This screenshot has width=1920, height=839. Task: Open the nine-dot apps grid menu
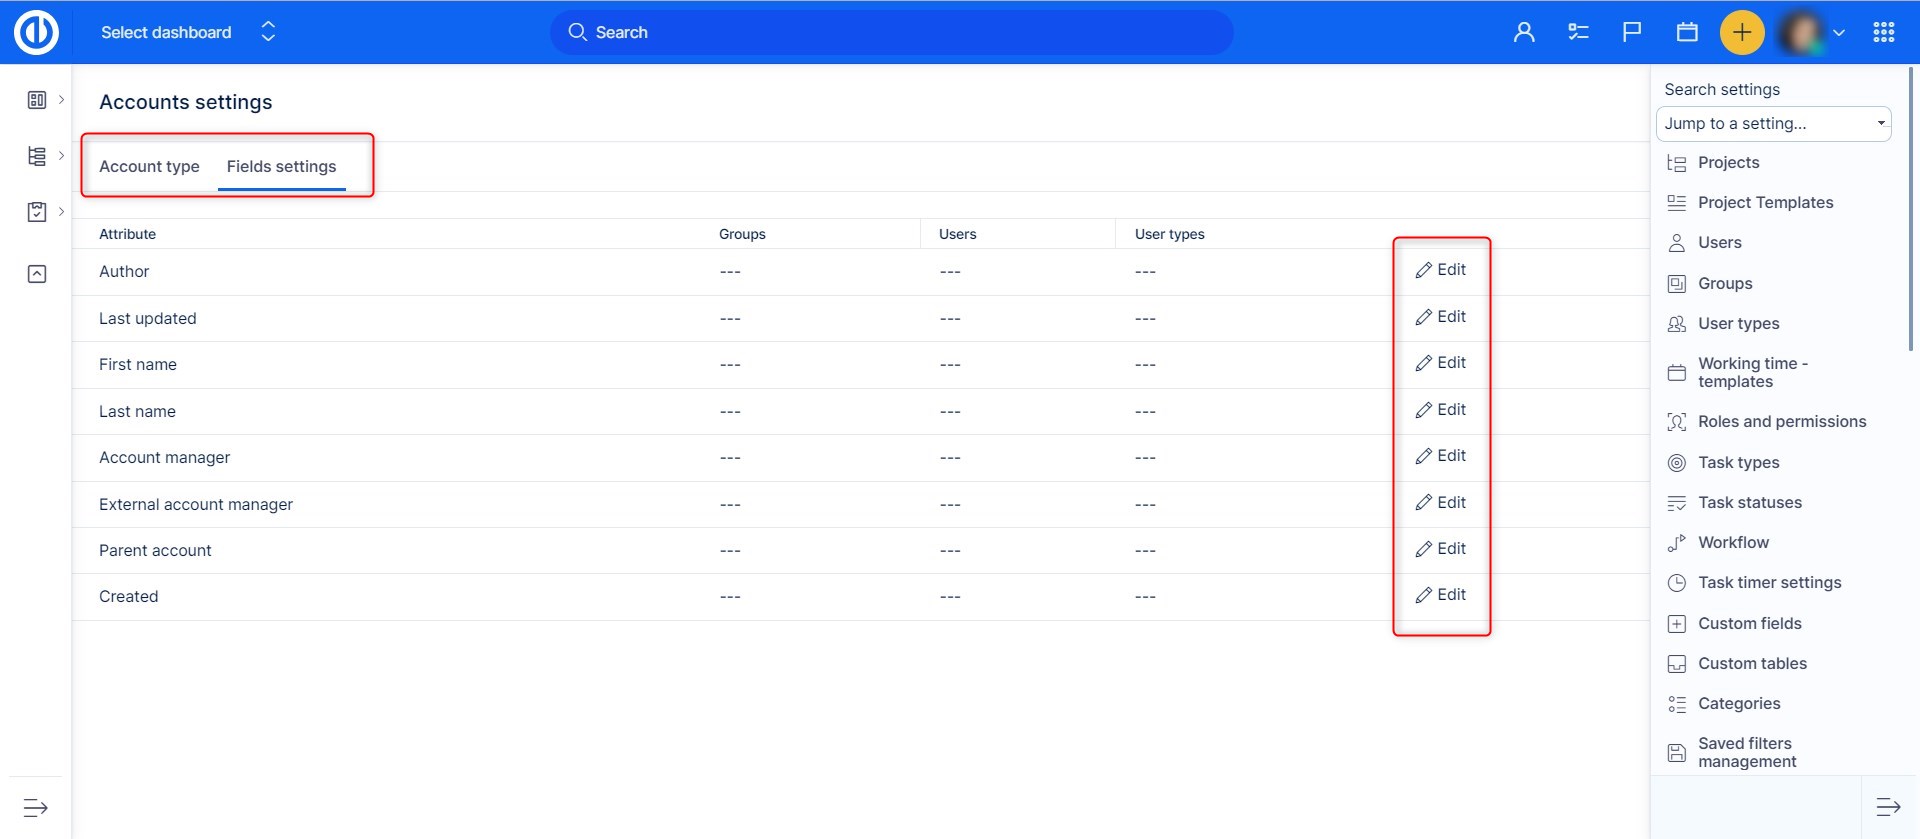tap(1884, 32)
